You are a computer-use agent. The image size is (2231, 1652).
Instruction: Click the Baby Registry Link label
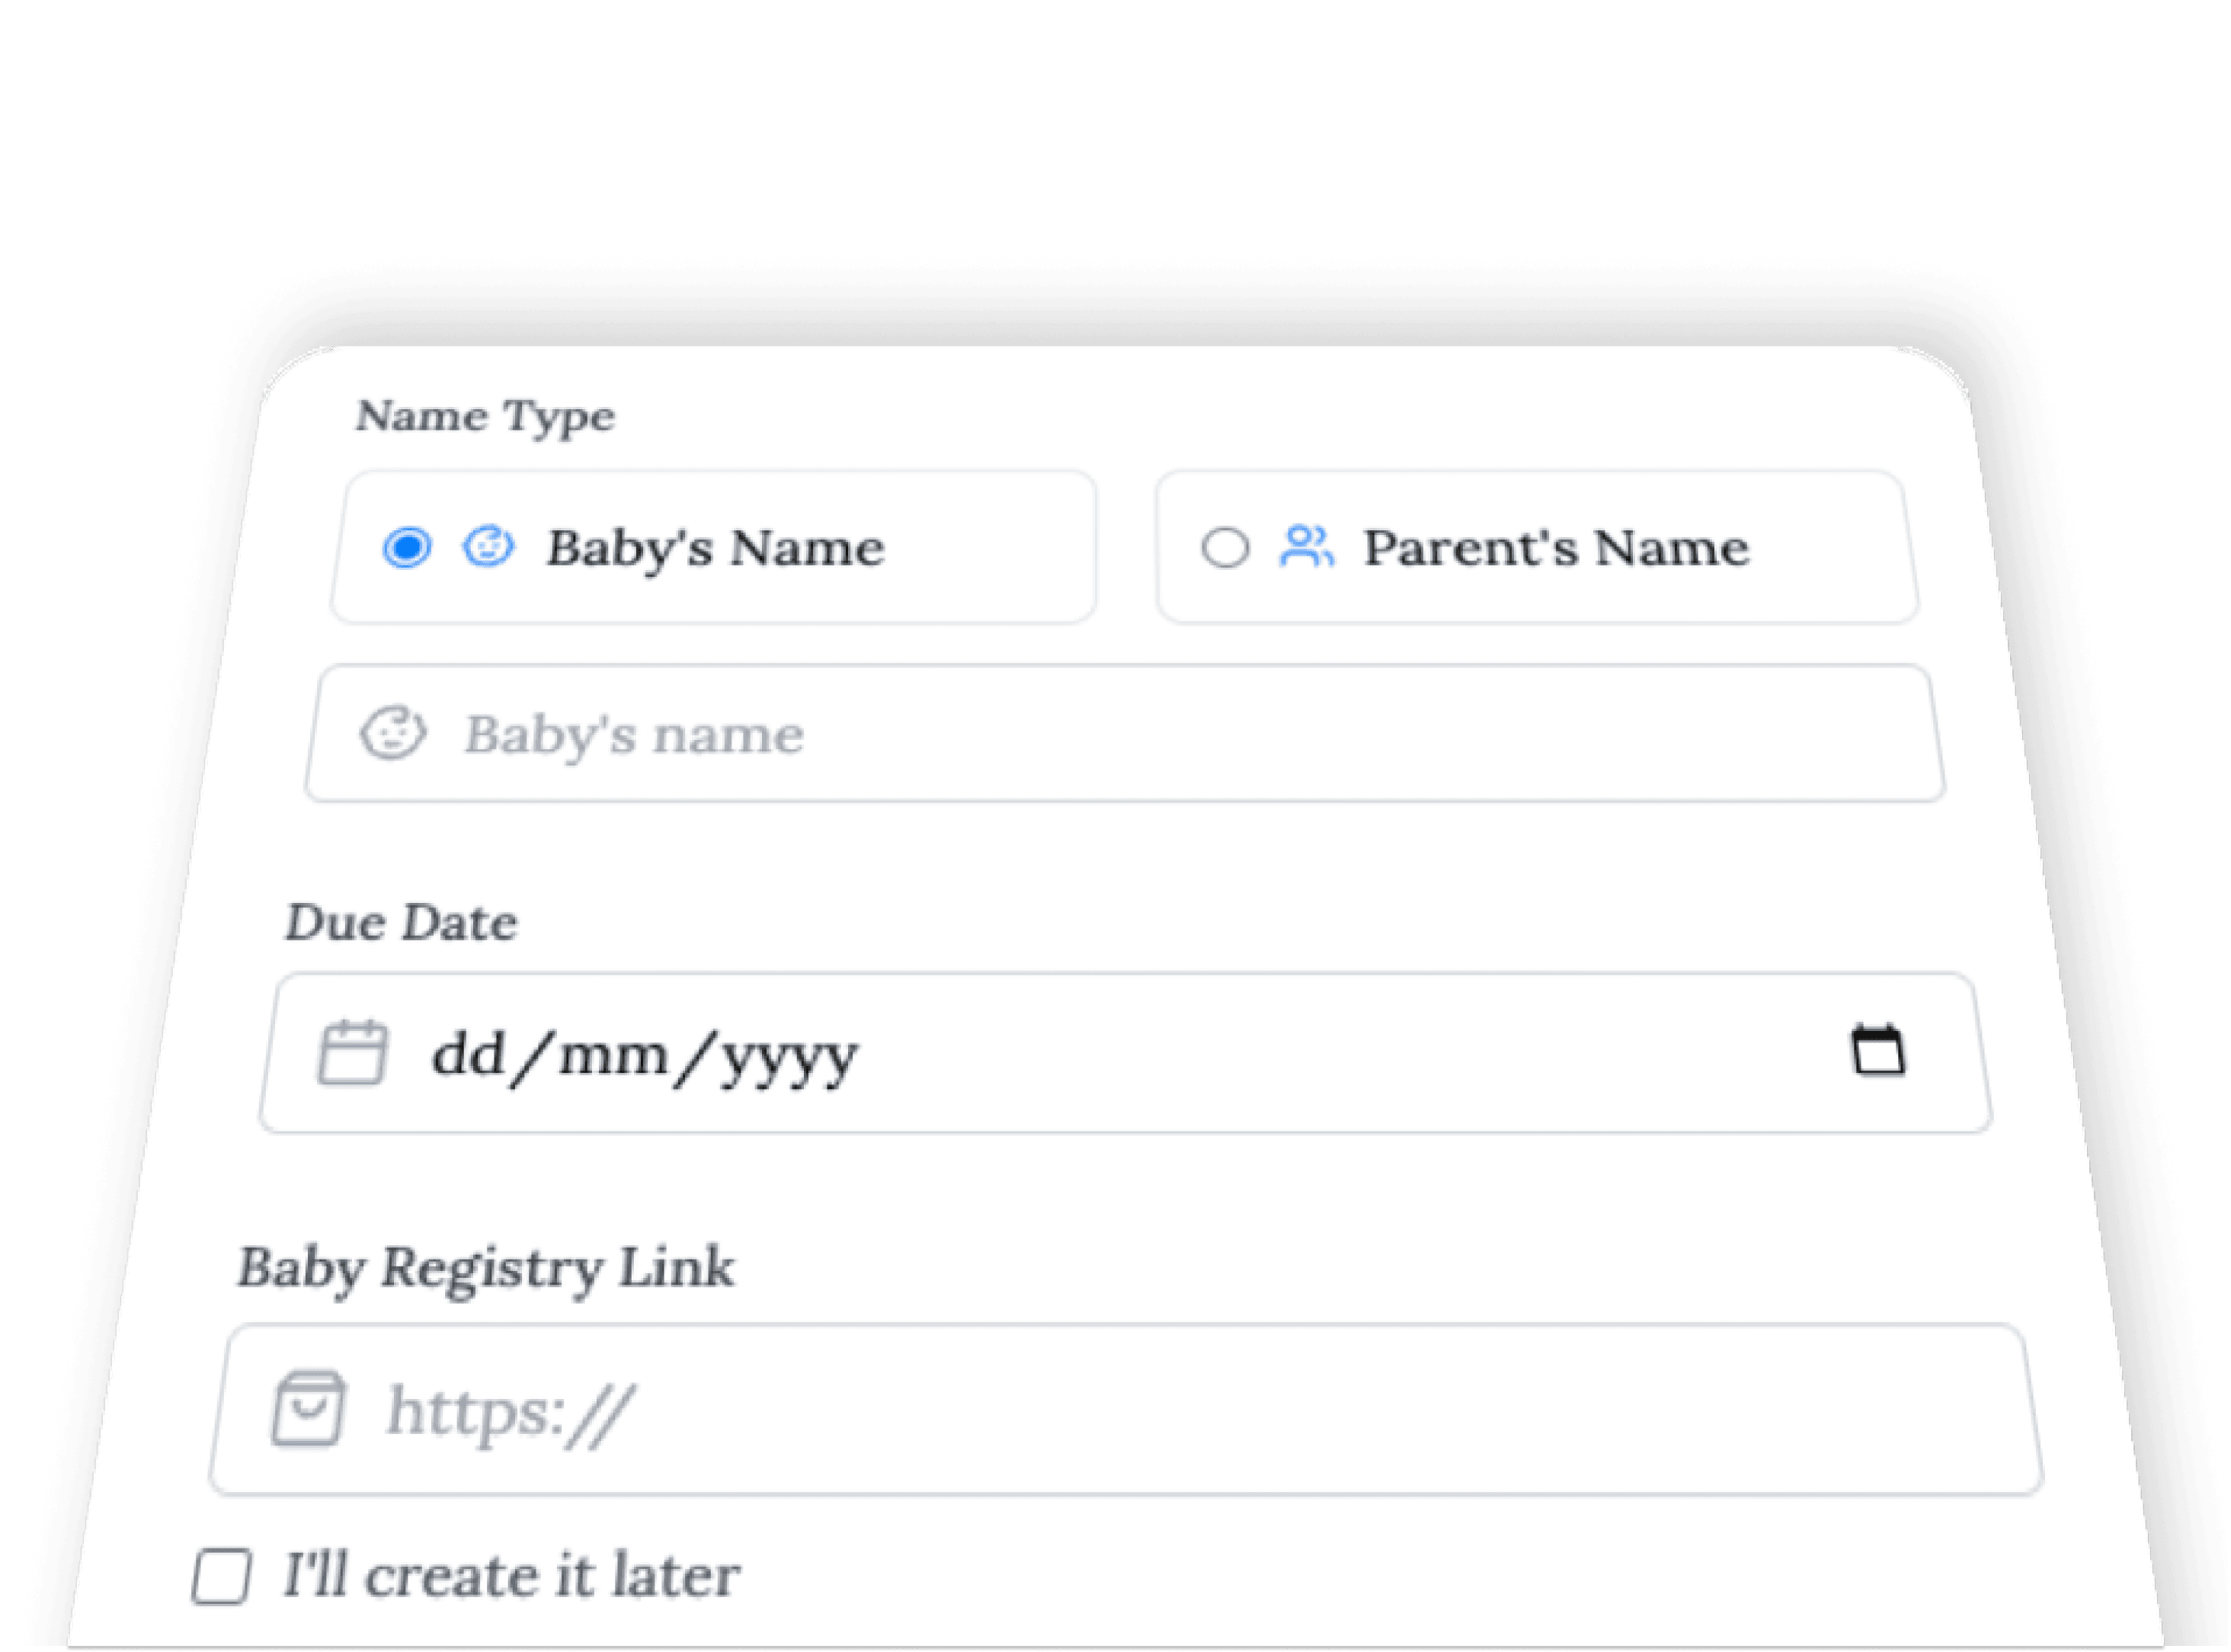click(x=486, y=1268)
